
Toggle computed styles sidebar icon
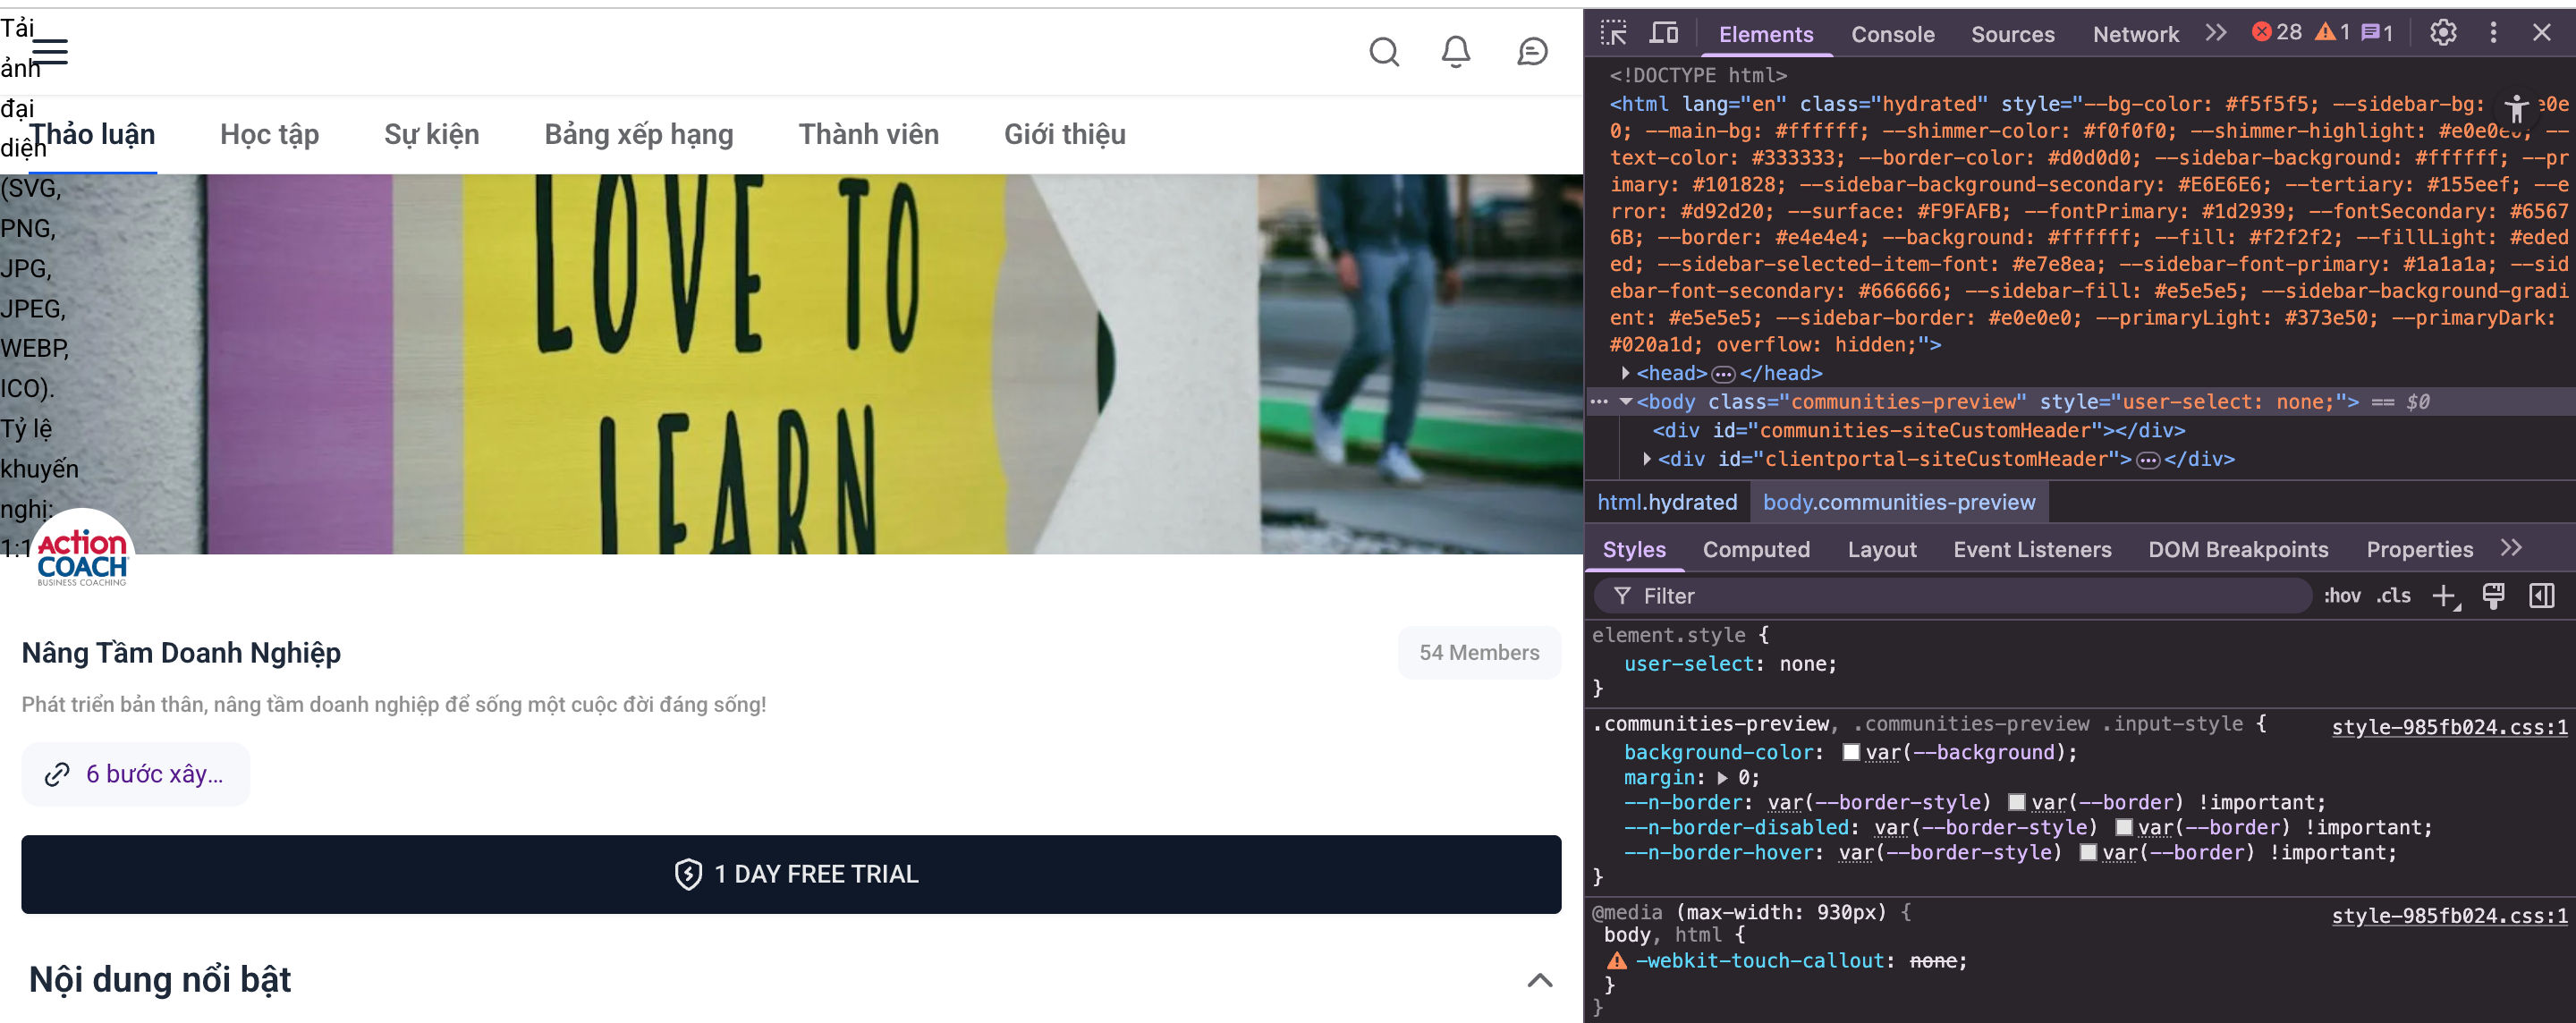coord(2541,596)
